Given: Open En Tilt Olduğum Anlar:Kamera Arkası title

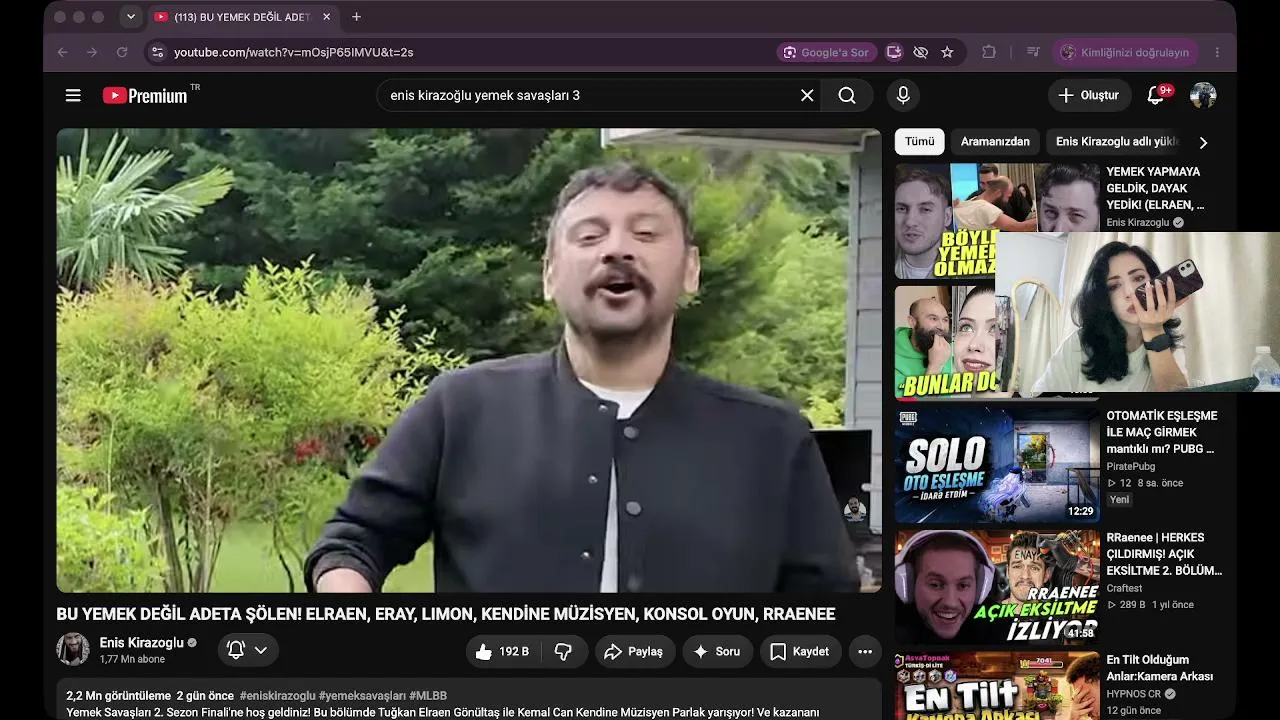Looking at the screenshot, I should [x=1160, y=668].
